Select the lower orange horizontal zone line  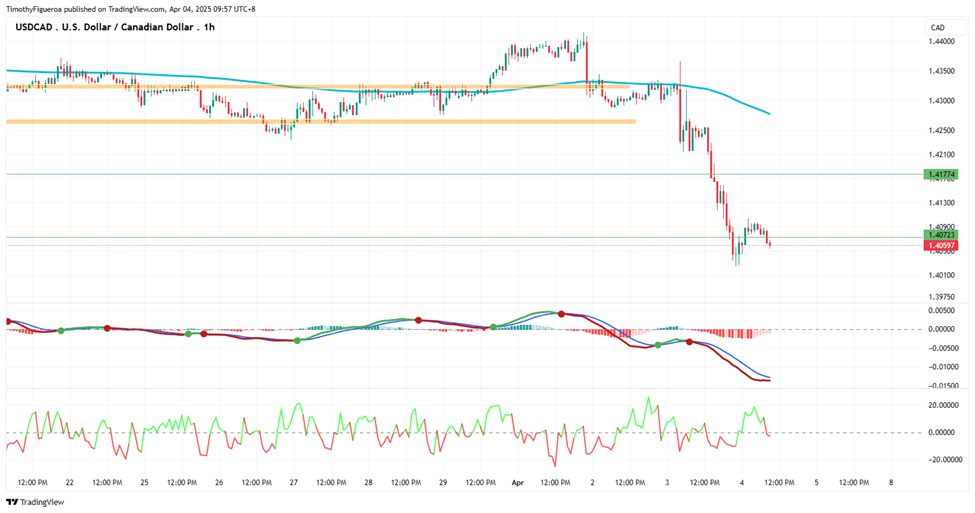coord(321,121)
